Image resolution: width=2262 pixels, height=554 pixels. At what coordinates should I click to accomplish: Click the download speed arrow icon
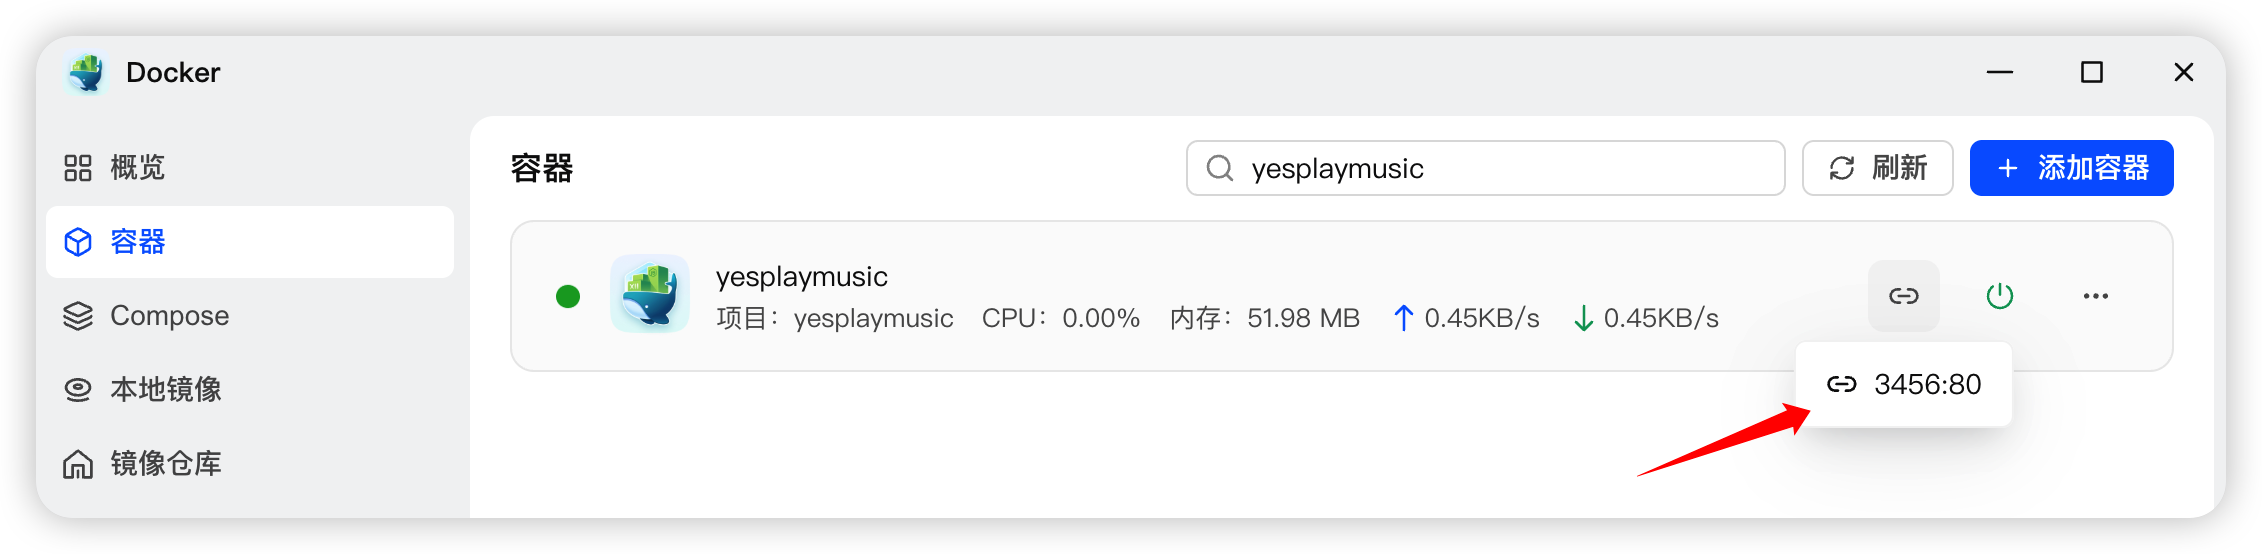click(x=1583, y=318)
